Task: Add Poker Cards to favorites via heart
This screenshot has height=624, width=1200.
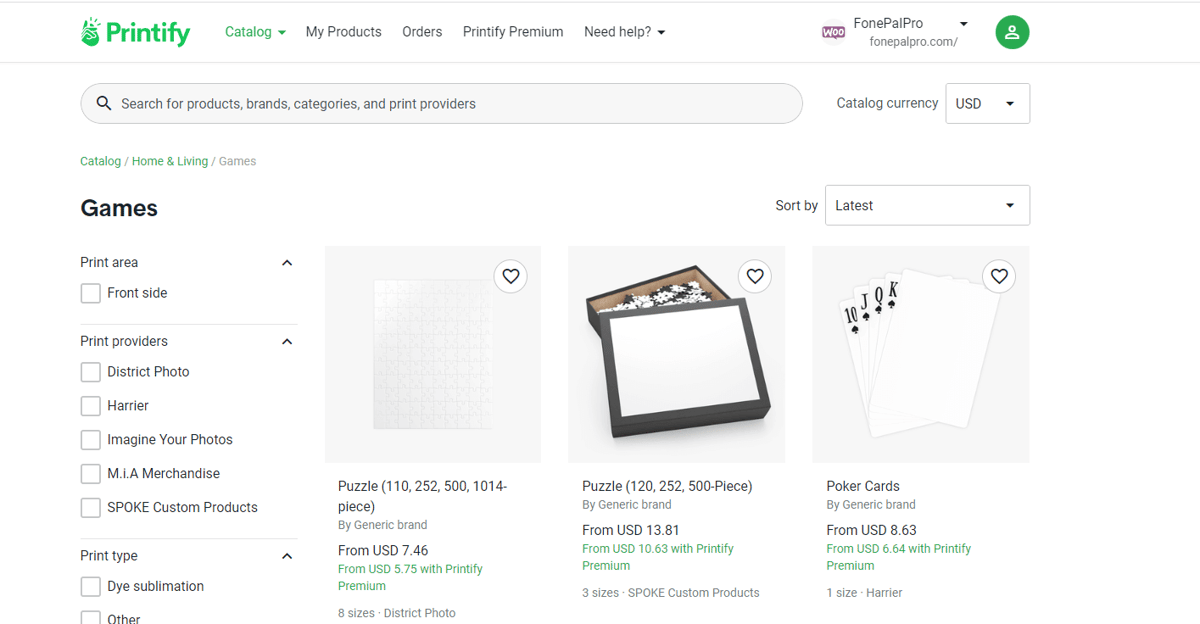Action: (x=999, y=276)
